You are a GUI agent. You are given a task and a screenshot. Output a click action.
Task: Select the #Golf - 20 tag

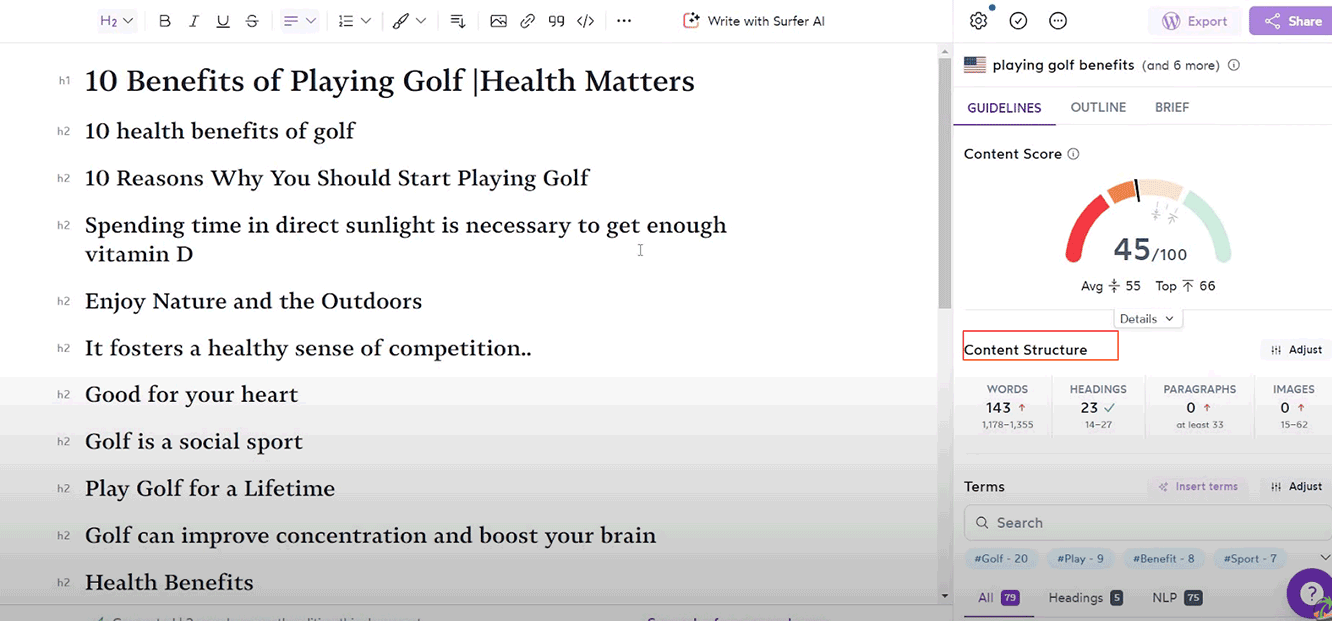coord(1001,559)
